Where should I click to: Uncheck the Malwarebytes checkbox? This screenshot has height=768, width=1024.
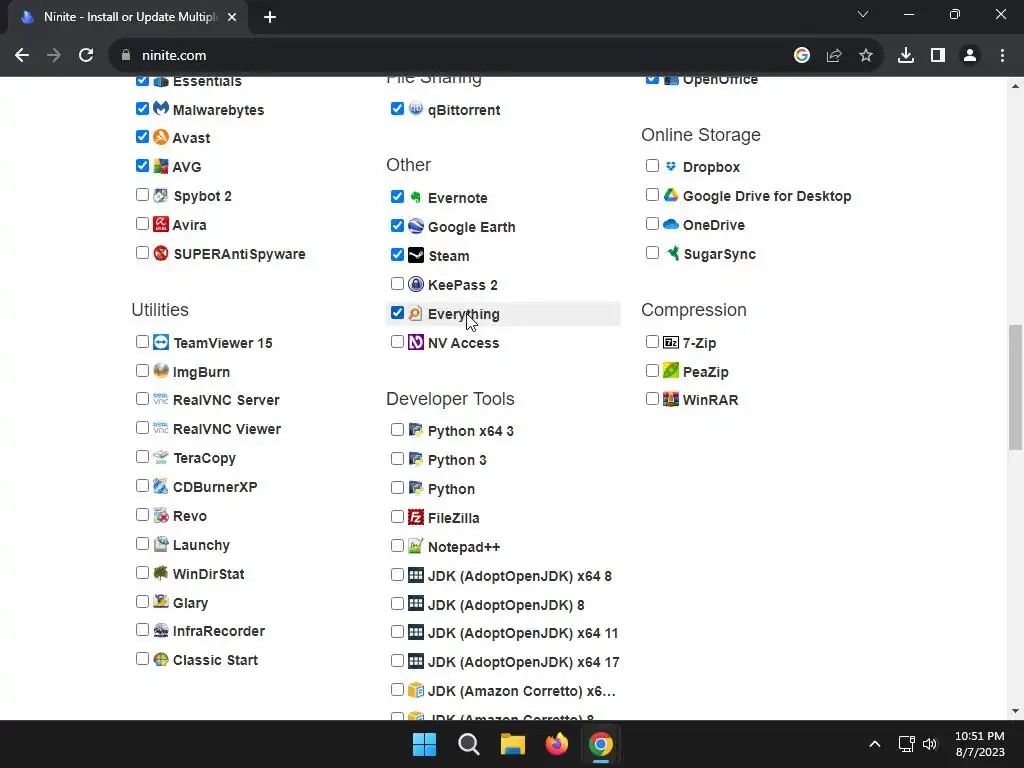(142, 108)
